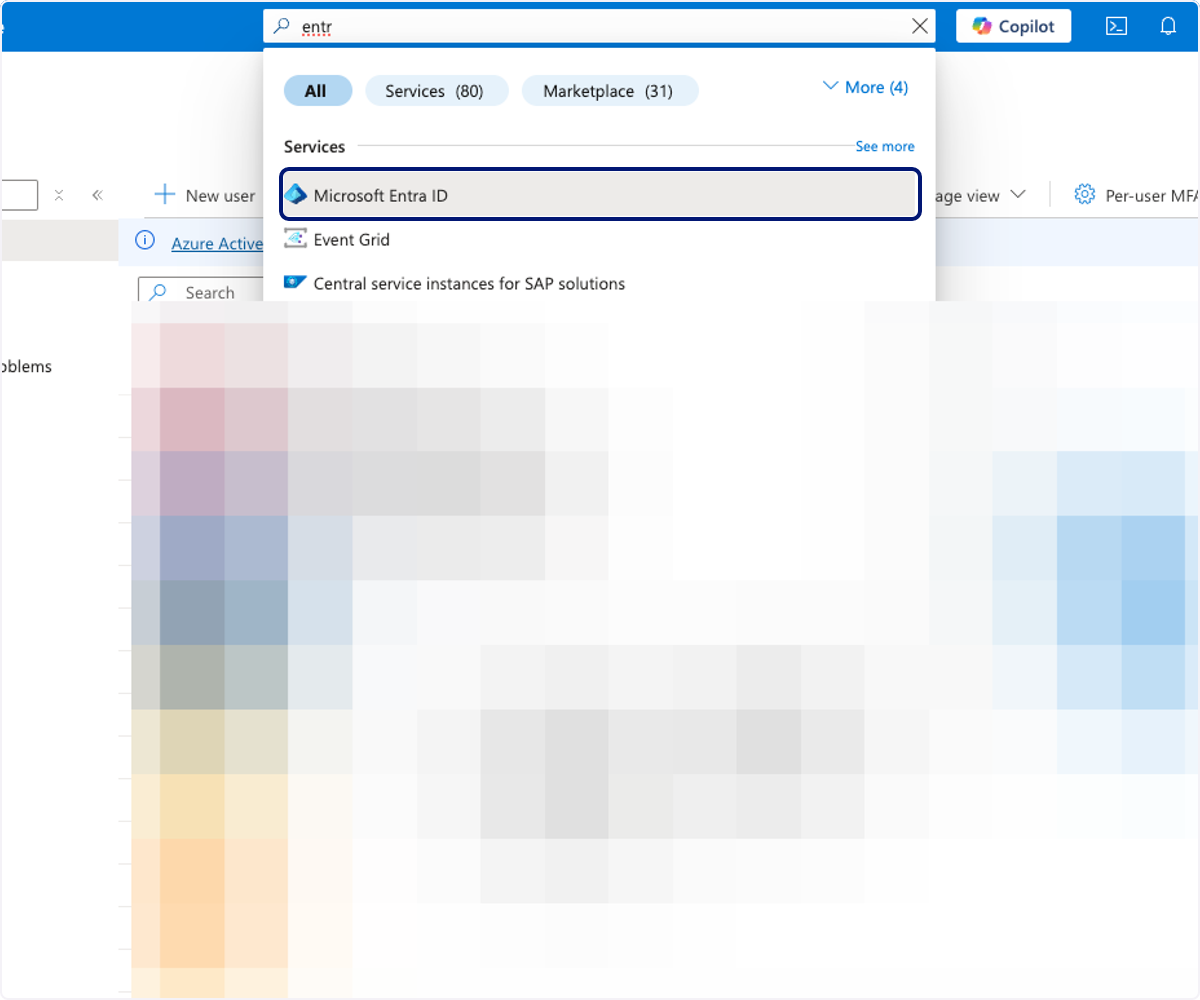This screenshot has height=1000, width=1200.
Task: Click the Per-user MFA gear icon
Action: tap(1084, 195)
